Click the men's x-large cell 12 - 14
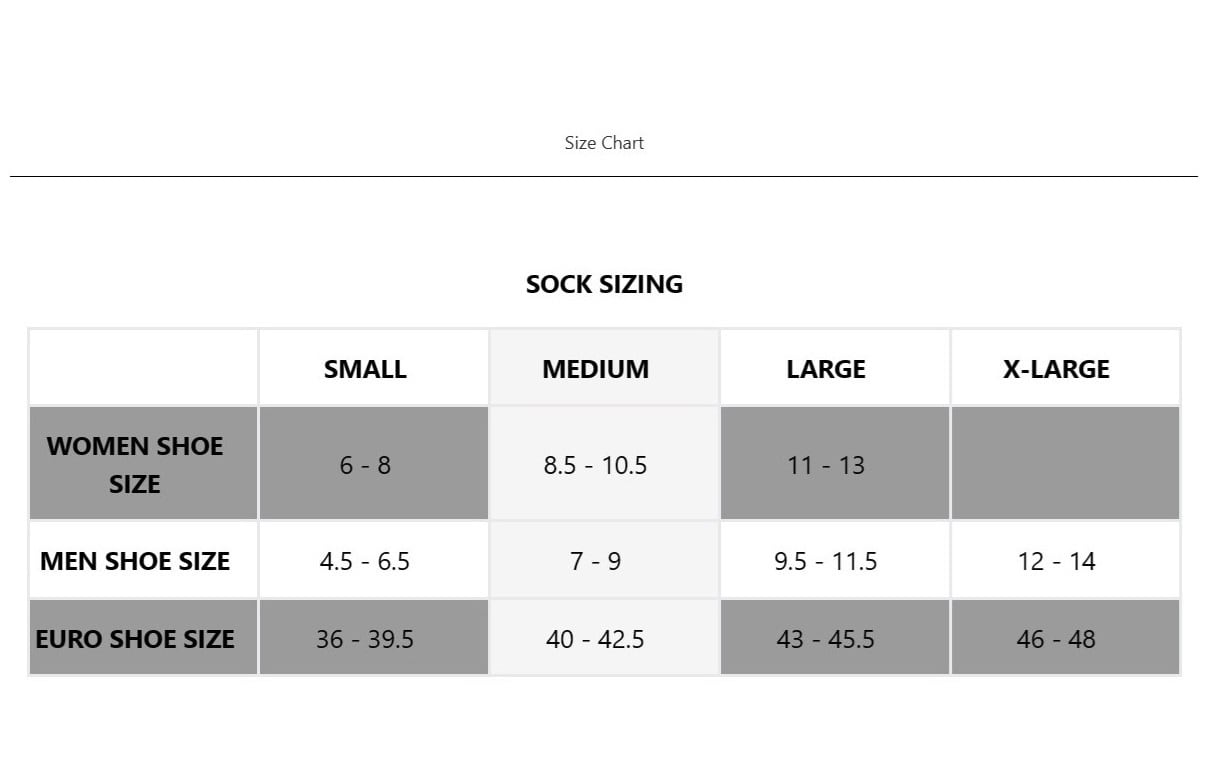Image resolution: width=1207 pixels, height=765 pixels. (x=1056, y=561)
